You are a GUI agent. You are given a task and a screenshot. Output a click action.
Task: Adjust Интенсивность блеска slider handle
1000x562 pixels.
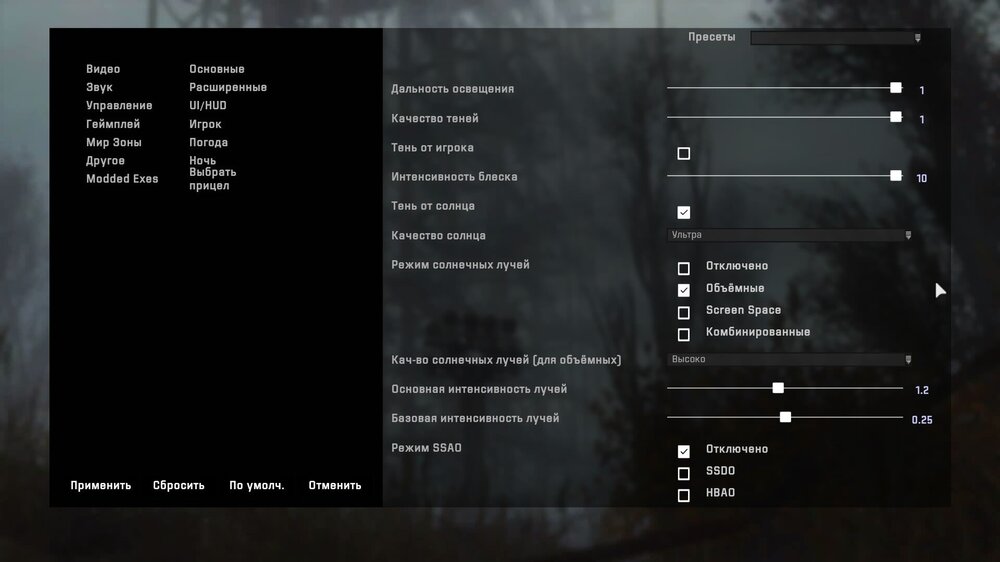pyautogui.click(x=896, y=175)
